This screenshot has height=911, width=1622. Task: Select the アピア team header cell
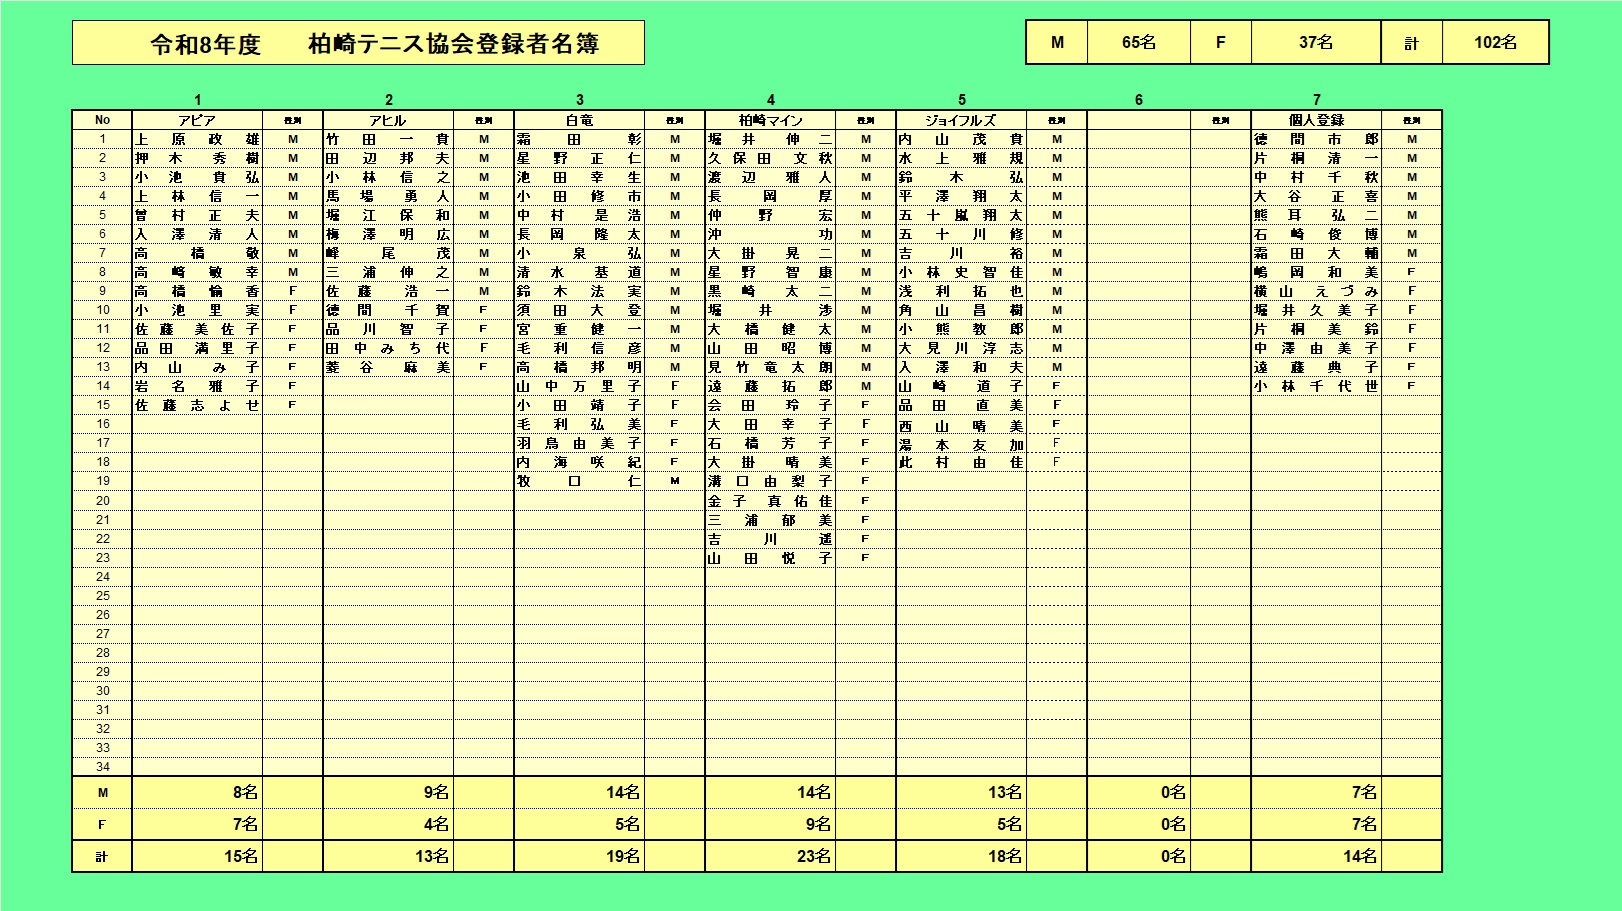(x=197, y=120)
